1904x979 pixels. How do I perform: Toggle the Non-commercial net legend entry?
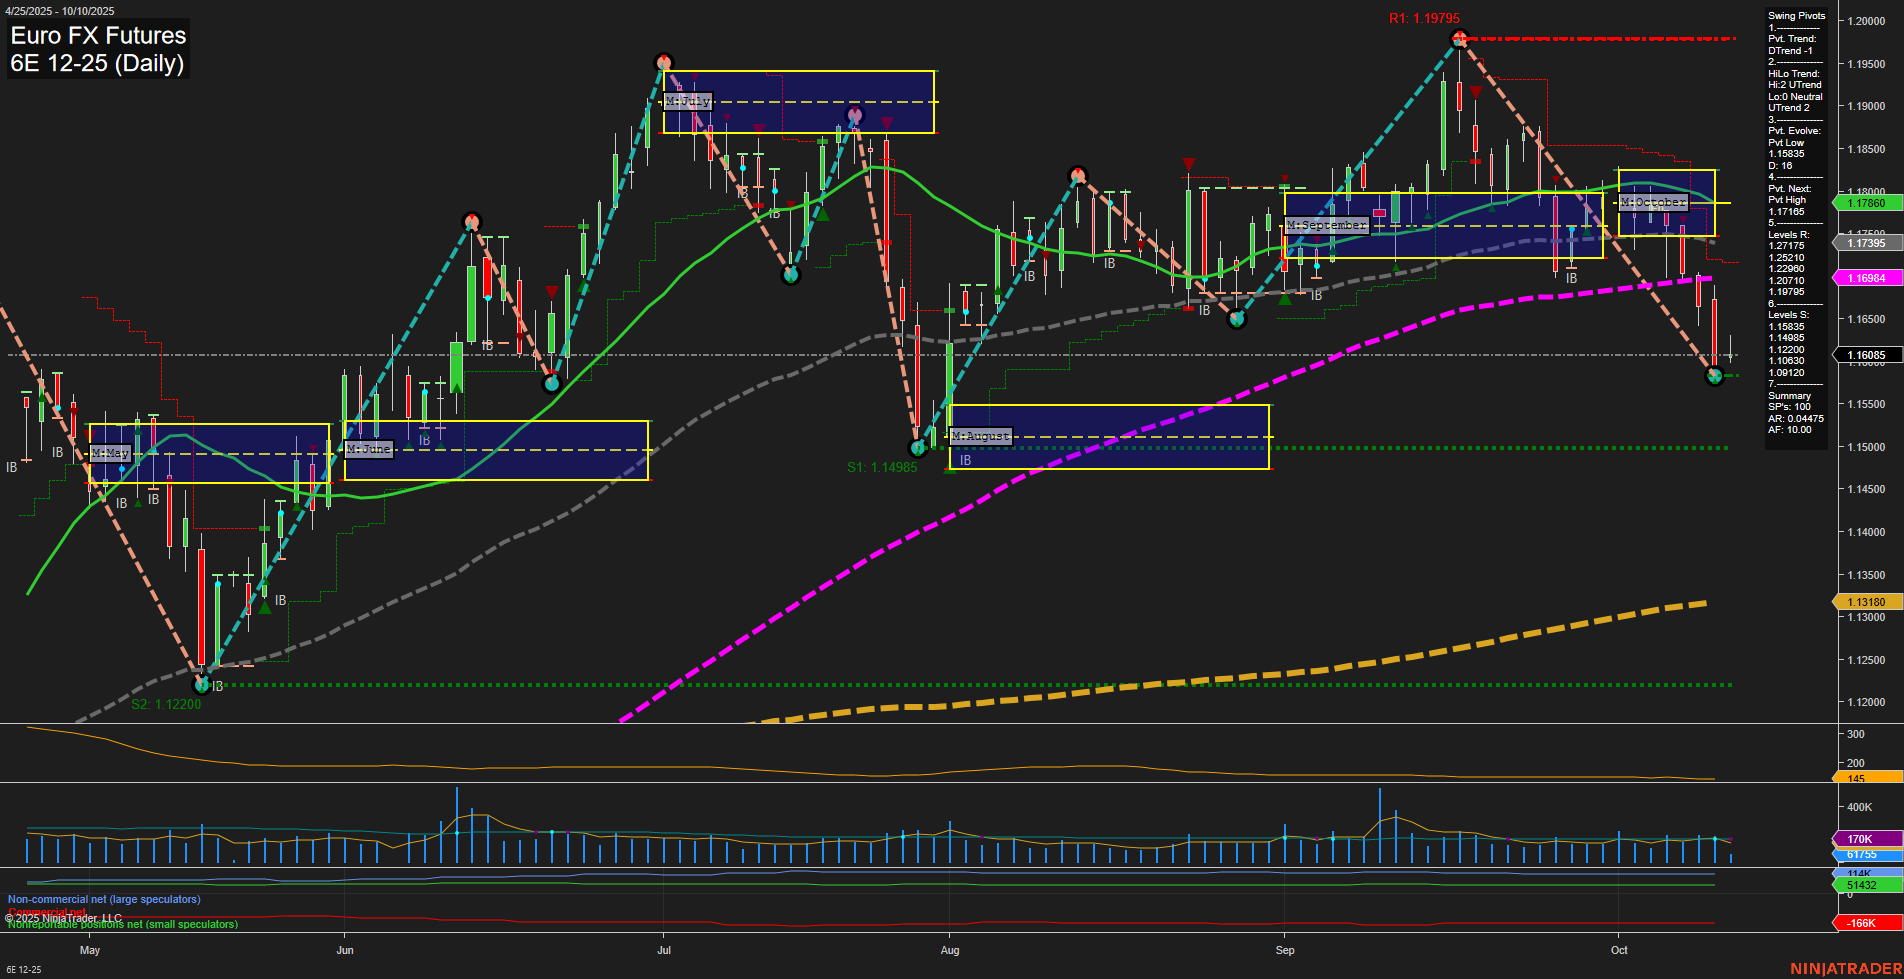103,899
